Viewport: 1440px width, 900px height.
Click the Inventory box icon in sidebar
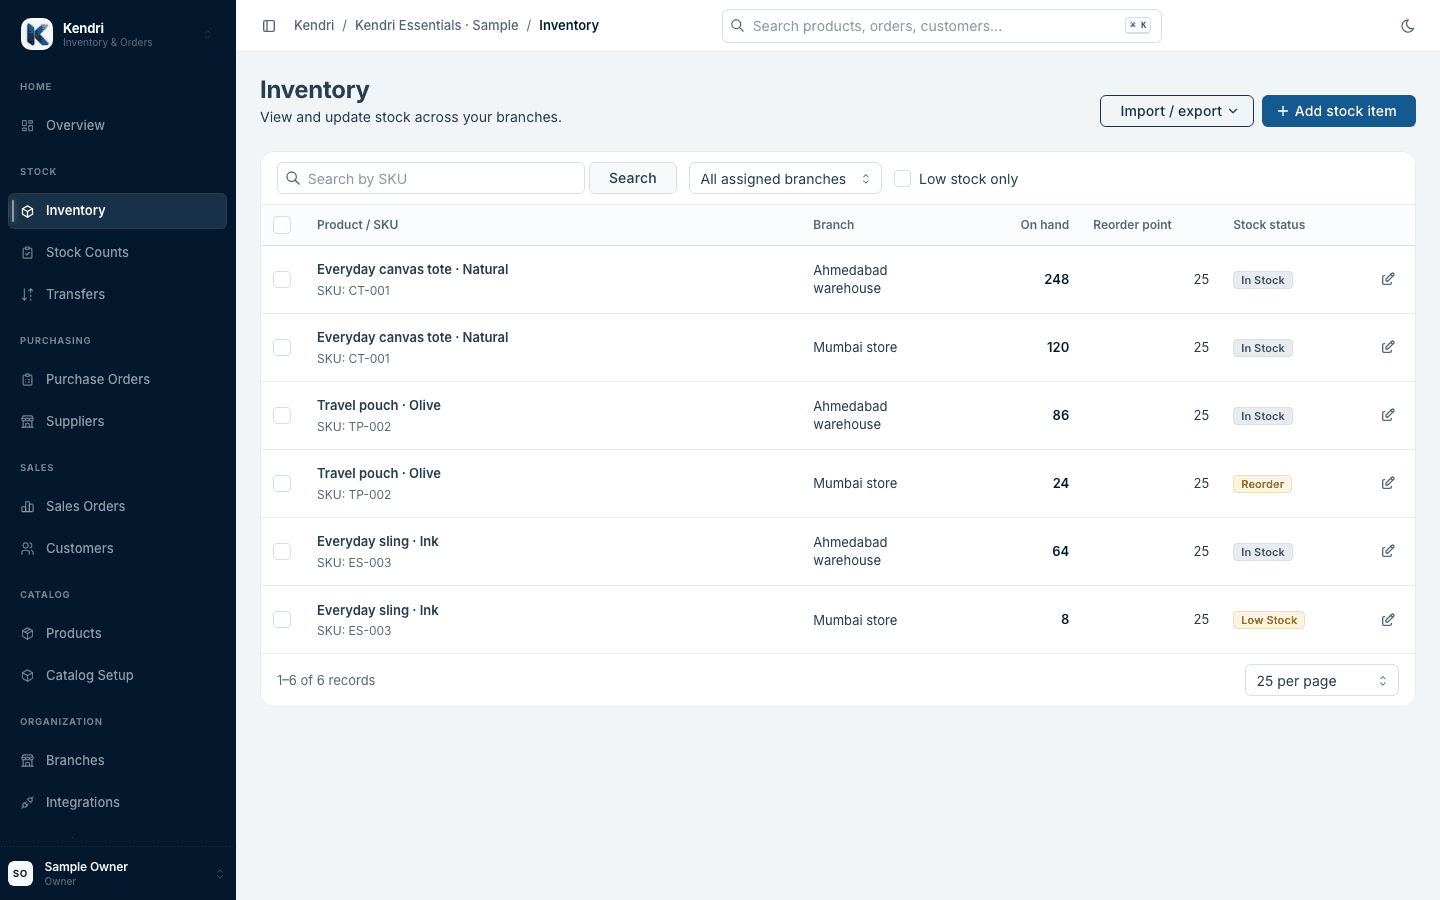28,211
